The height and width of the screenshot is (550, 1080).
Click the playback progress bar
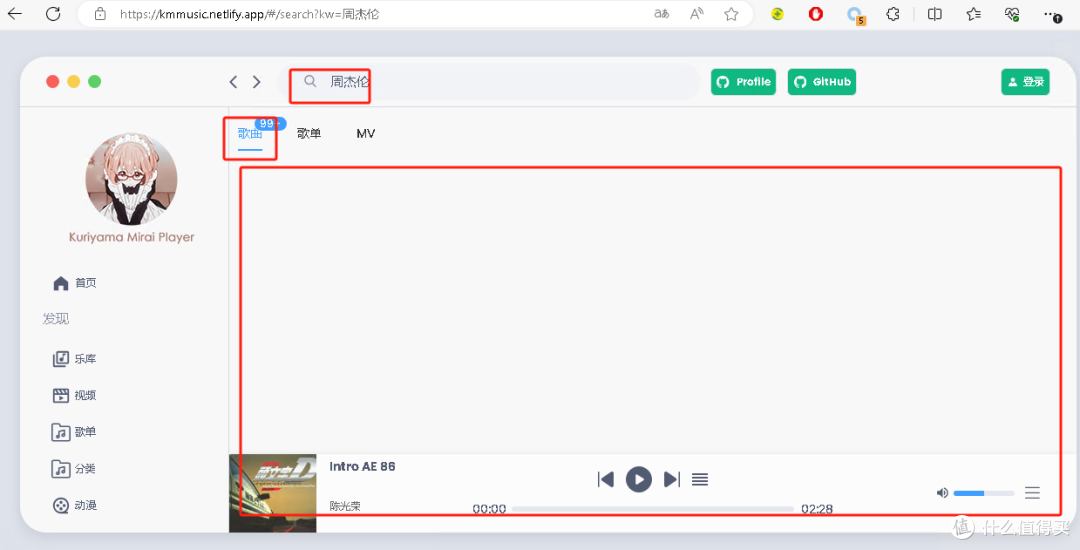[653, 509]
